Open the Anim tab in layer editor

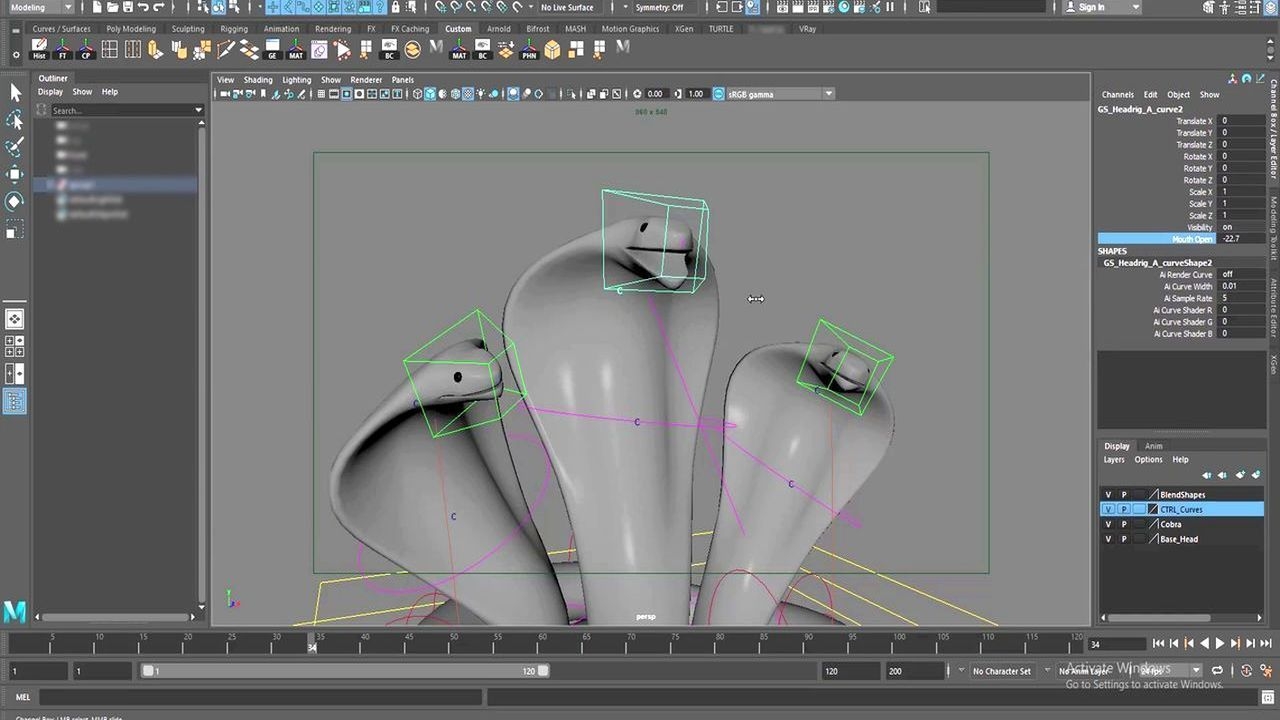click(1153, 446)
